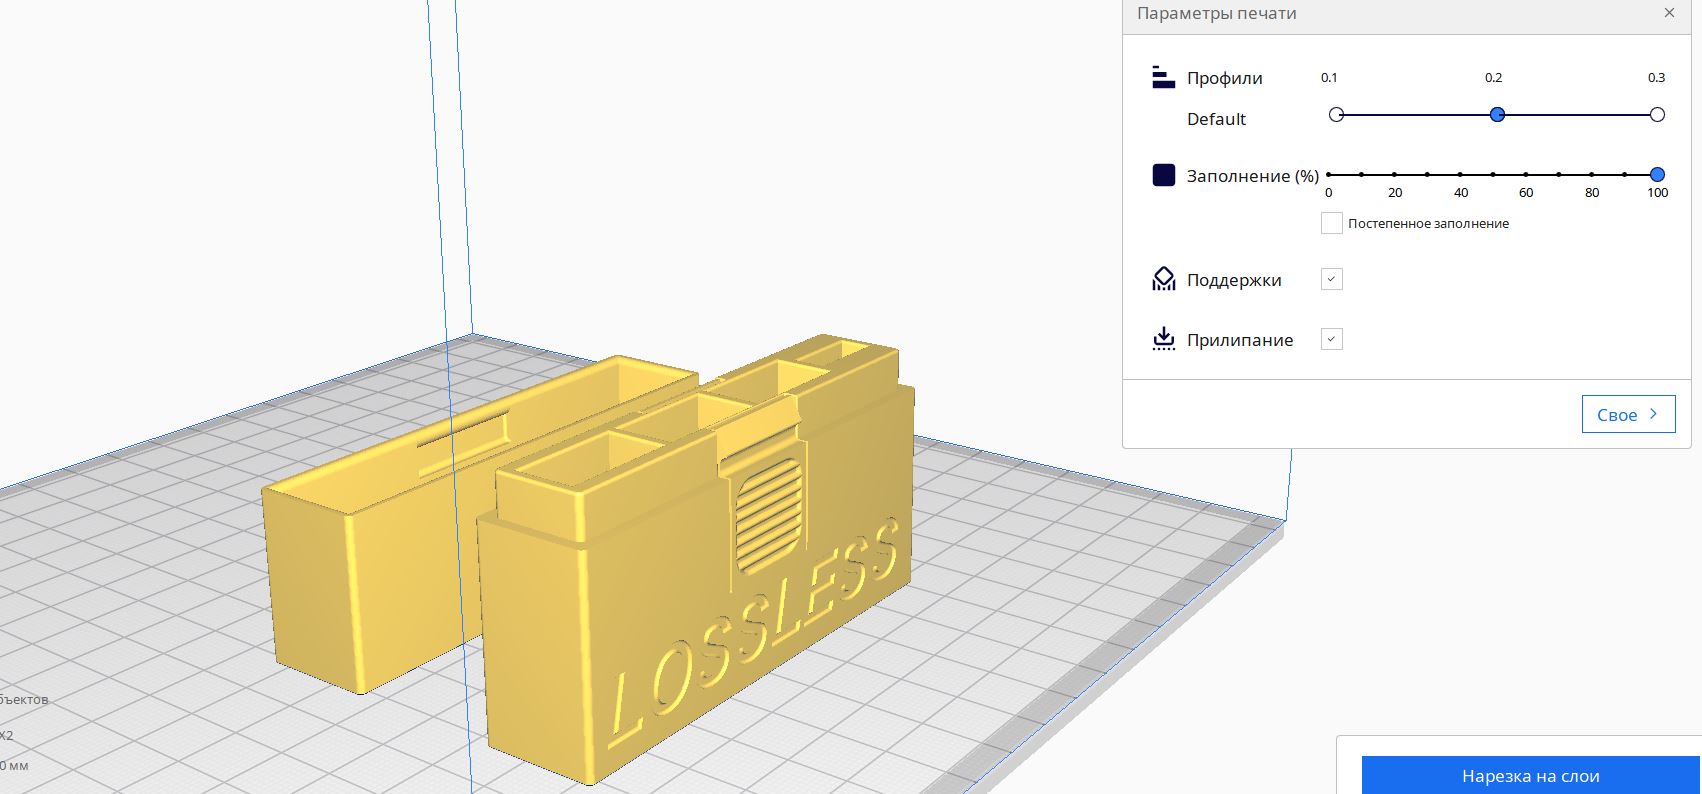1702x794 pixels.
Task: Click the Profiles layer-height icon
Action: point(1163,78)
